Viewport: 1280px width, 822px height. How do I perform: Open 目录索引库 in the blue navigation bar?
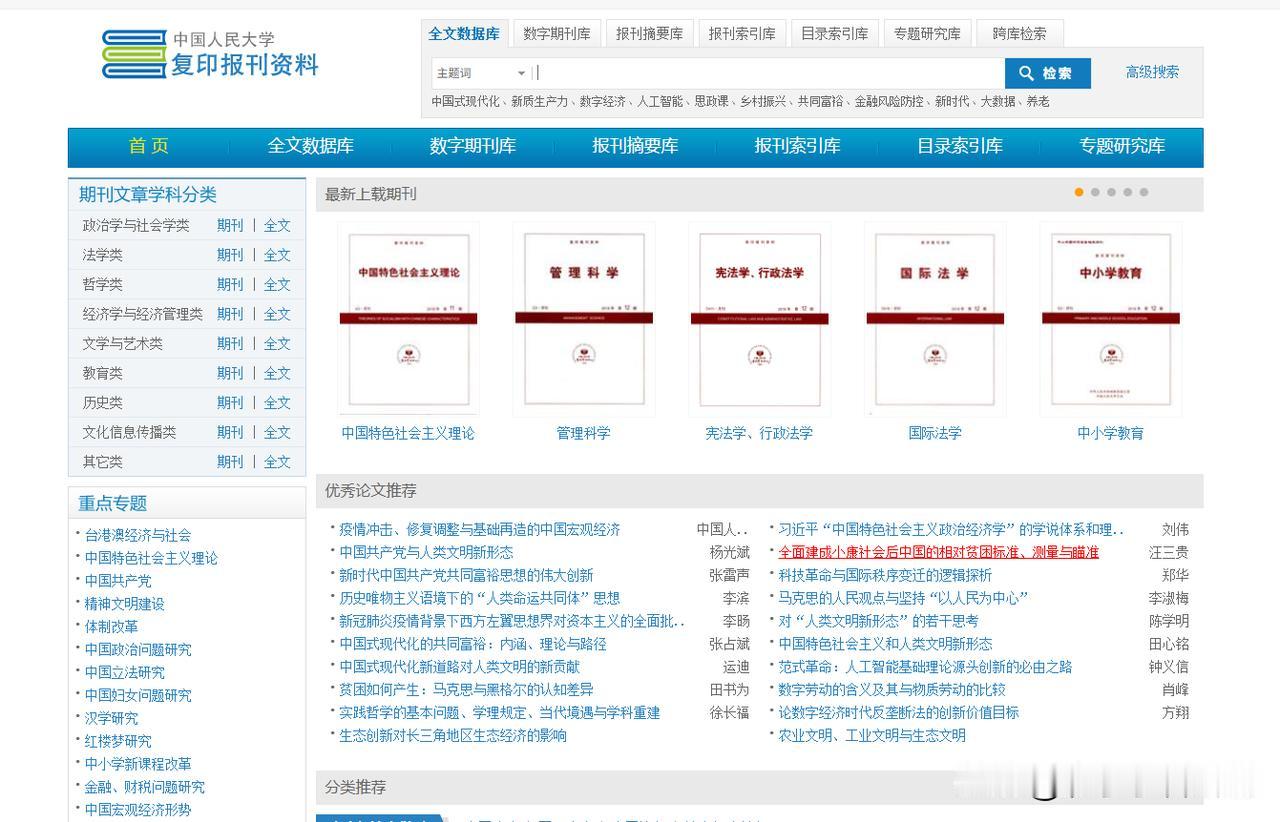tap(960, 146)
